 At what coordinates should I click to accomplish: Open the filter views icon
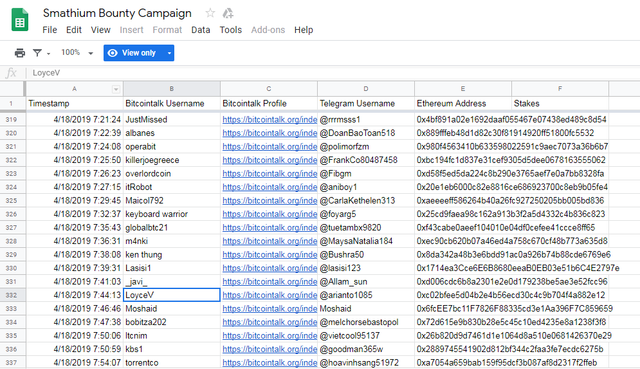point(37,53)
